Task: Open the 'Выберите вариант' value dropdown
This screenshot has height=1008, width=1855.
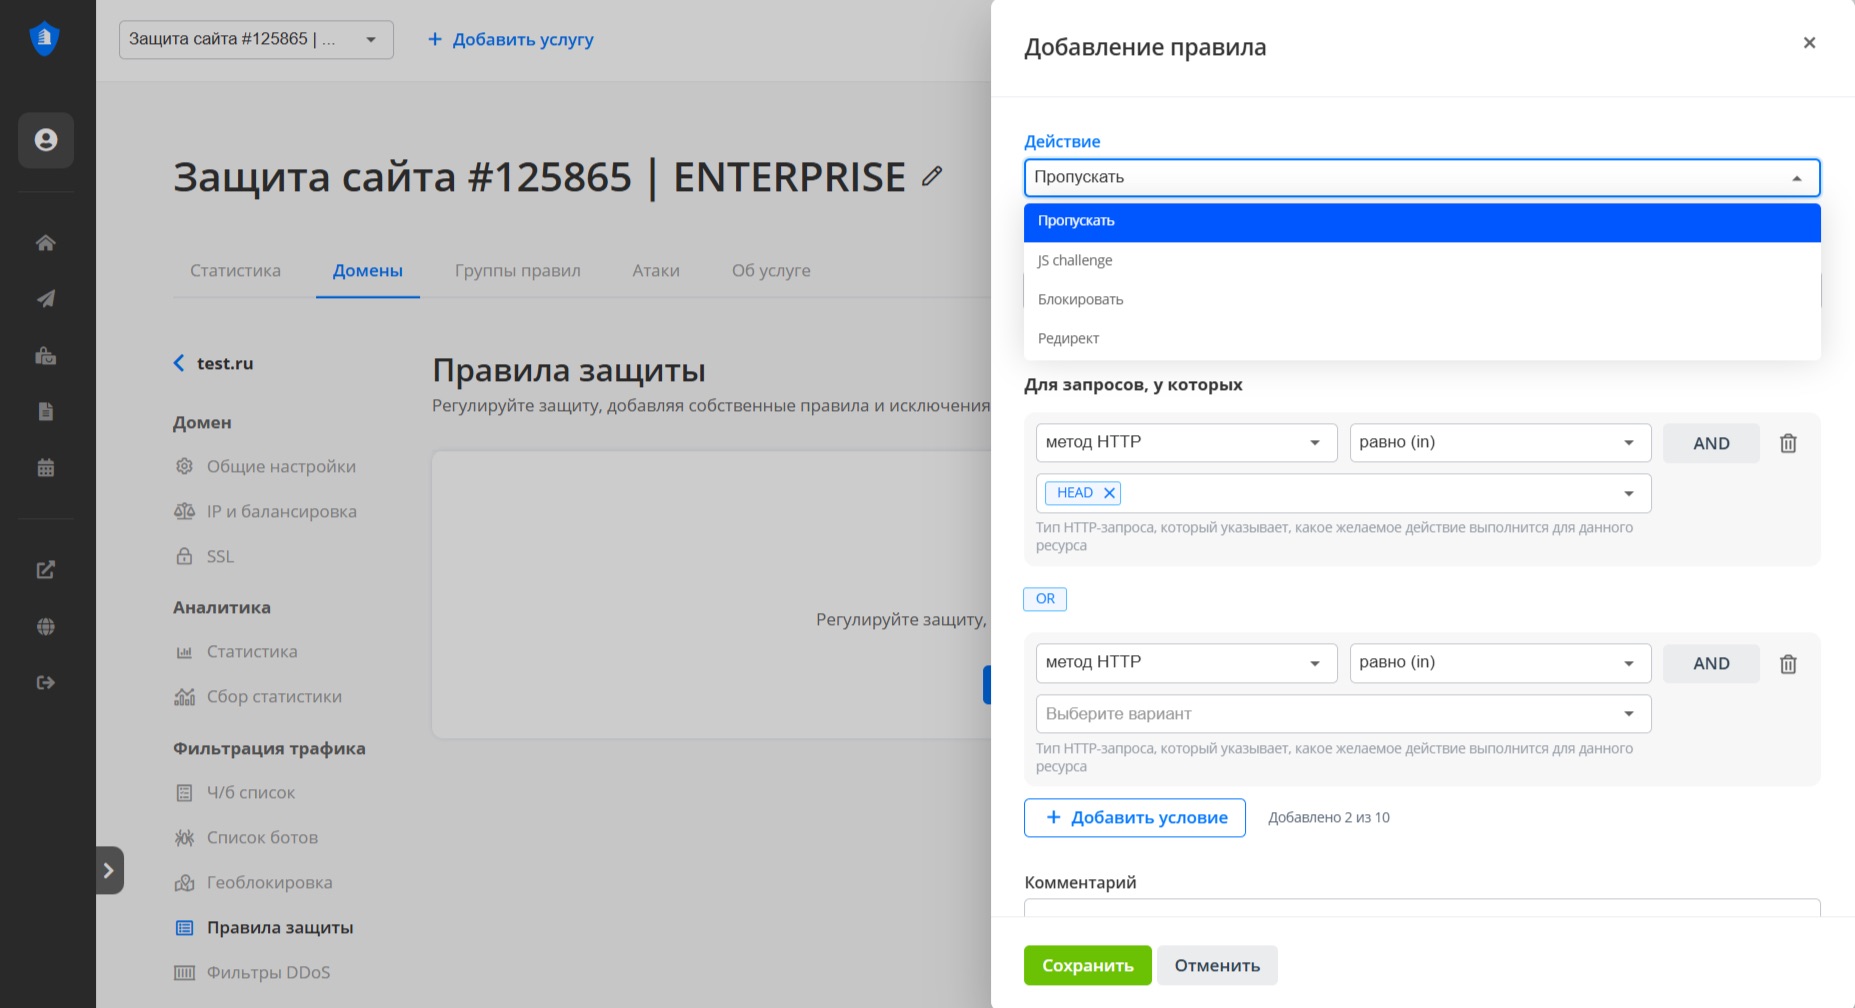Action: point(1342,714)
